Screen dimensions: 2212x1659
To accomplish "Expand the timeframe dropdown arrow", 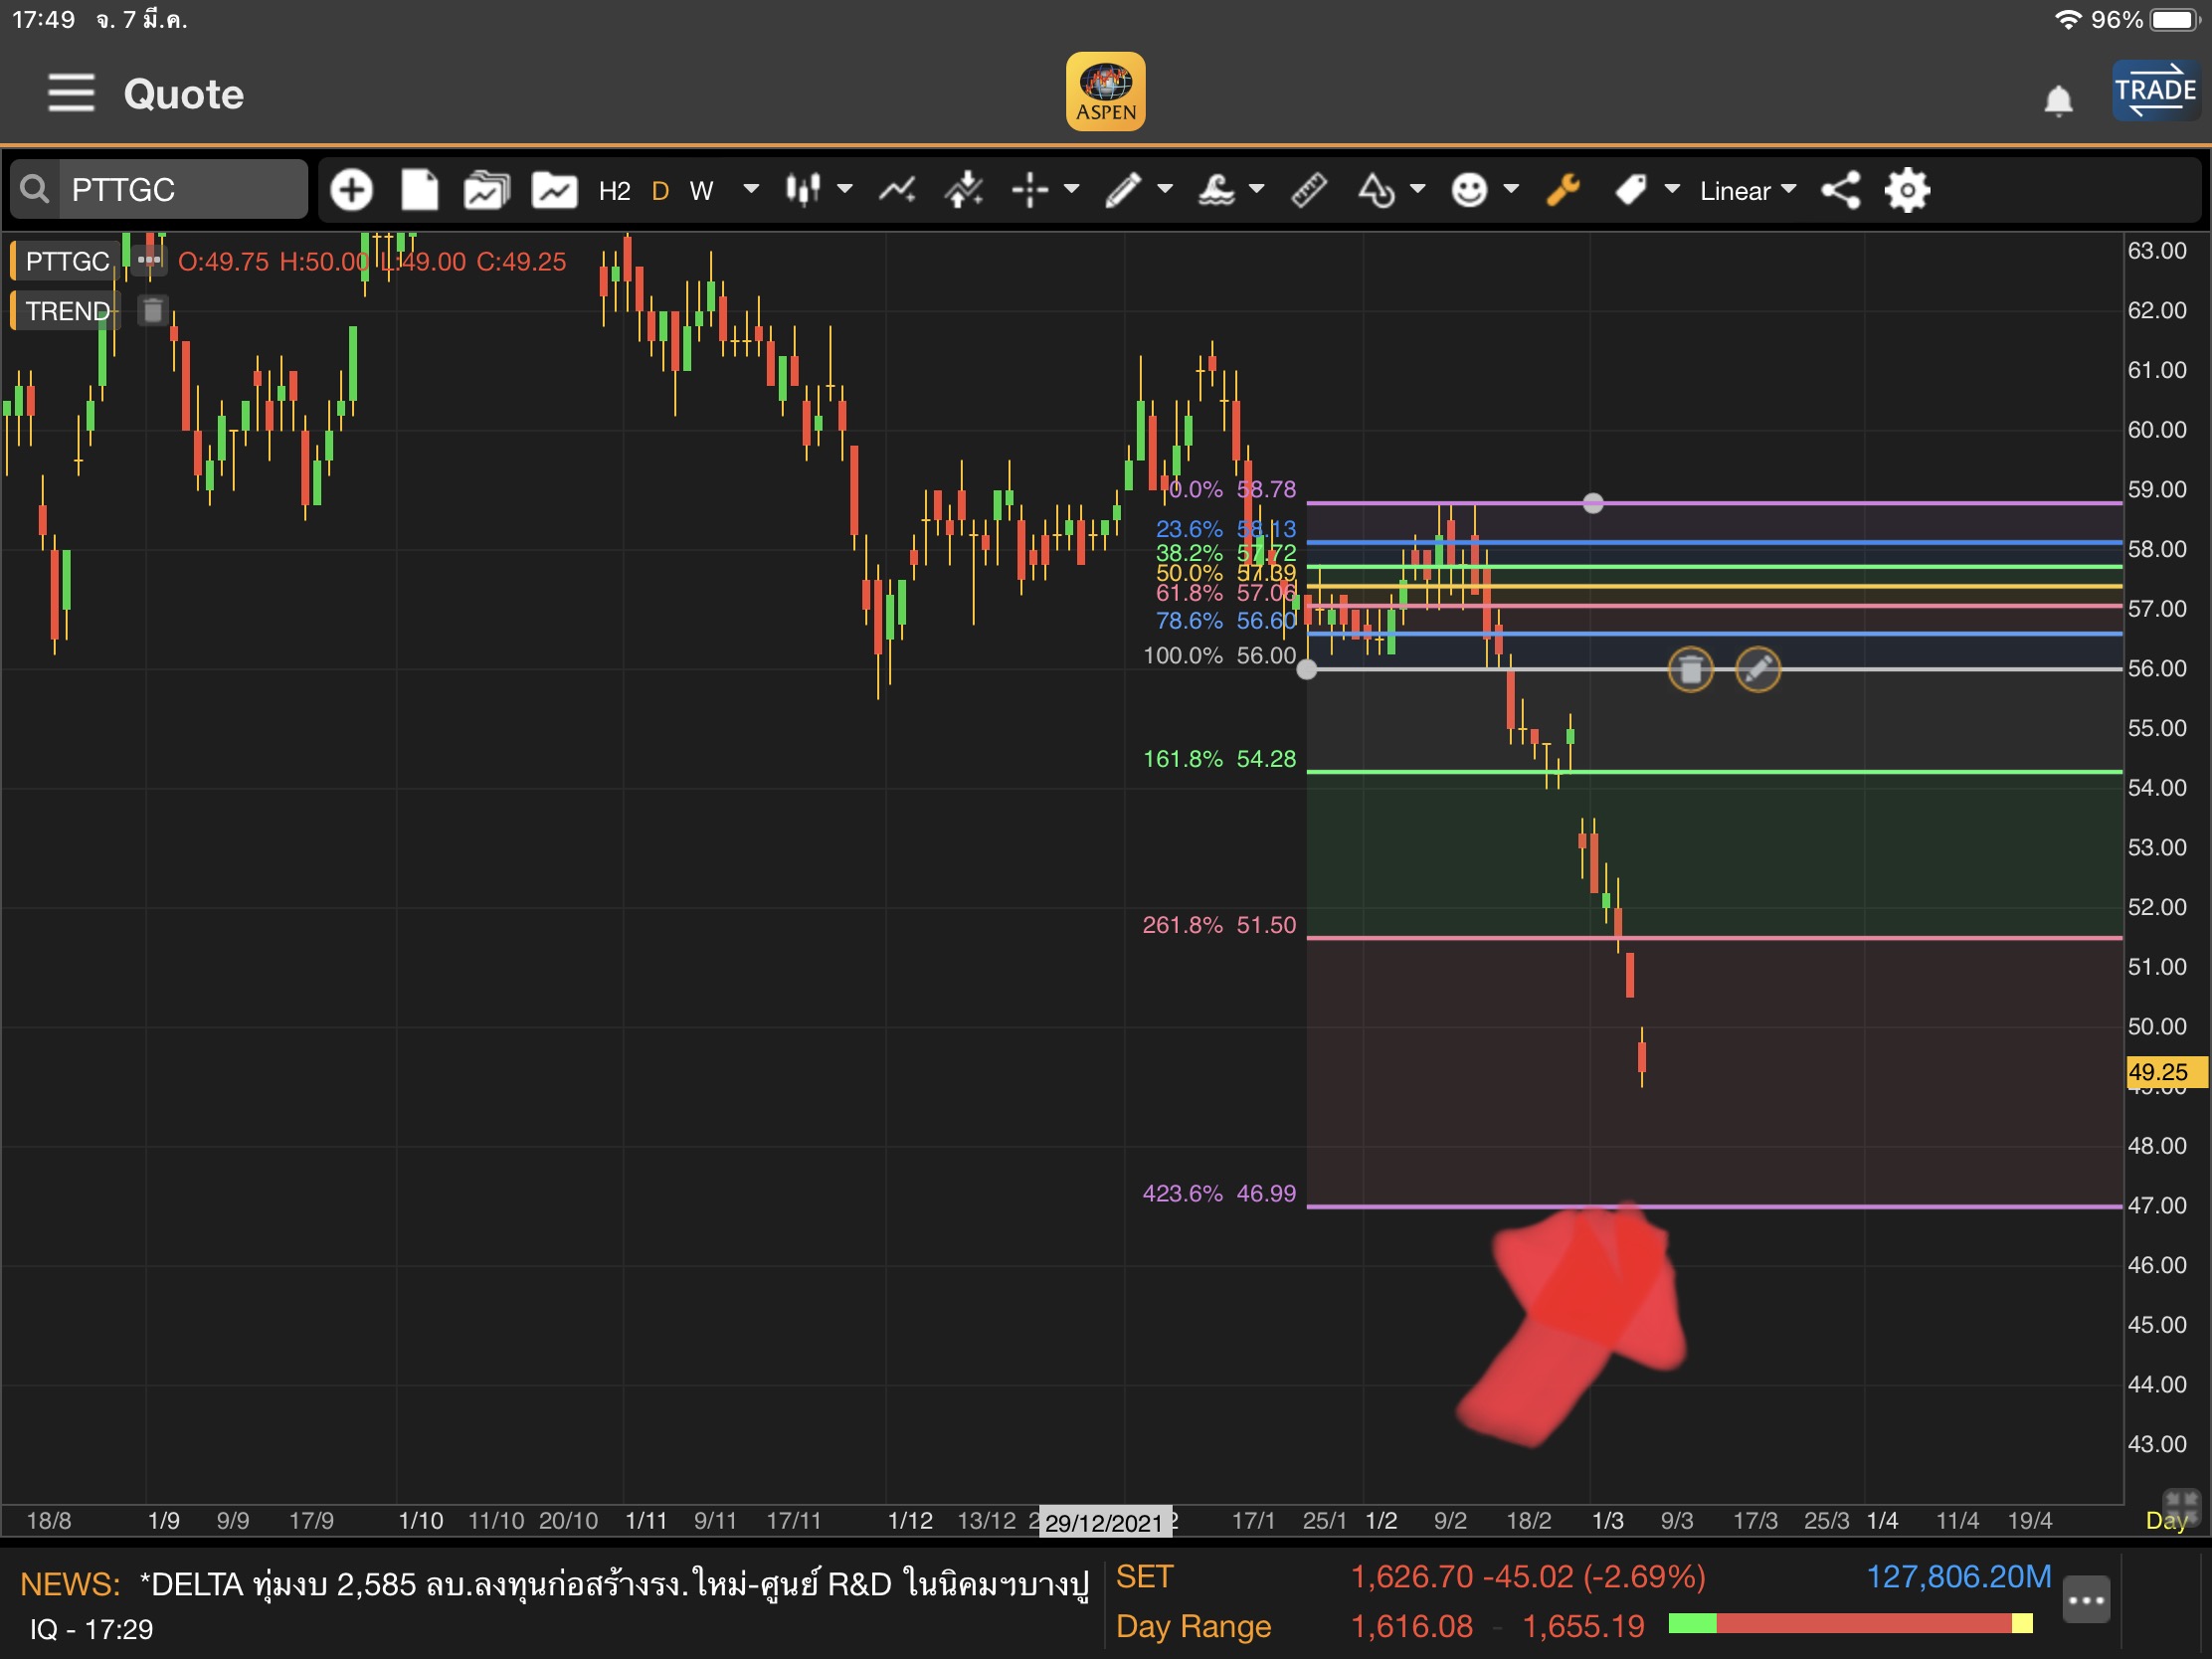I will point(751,188).
